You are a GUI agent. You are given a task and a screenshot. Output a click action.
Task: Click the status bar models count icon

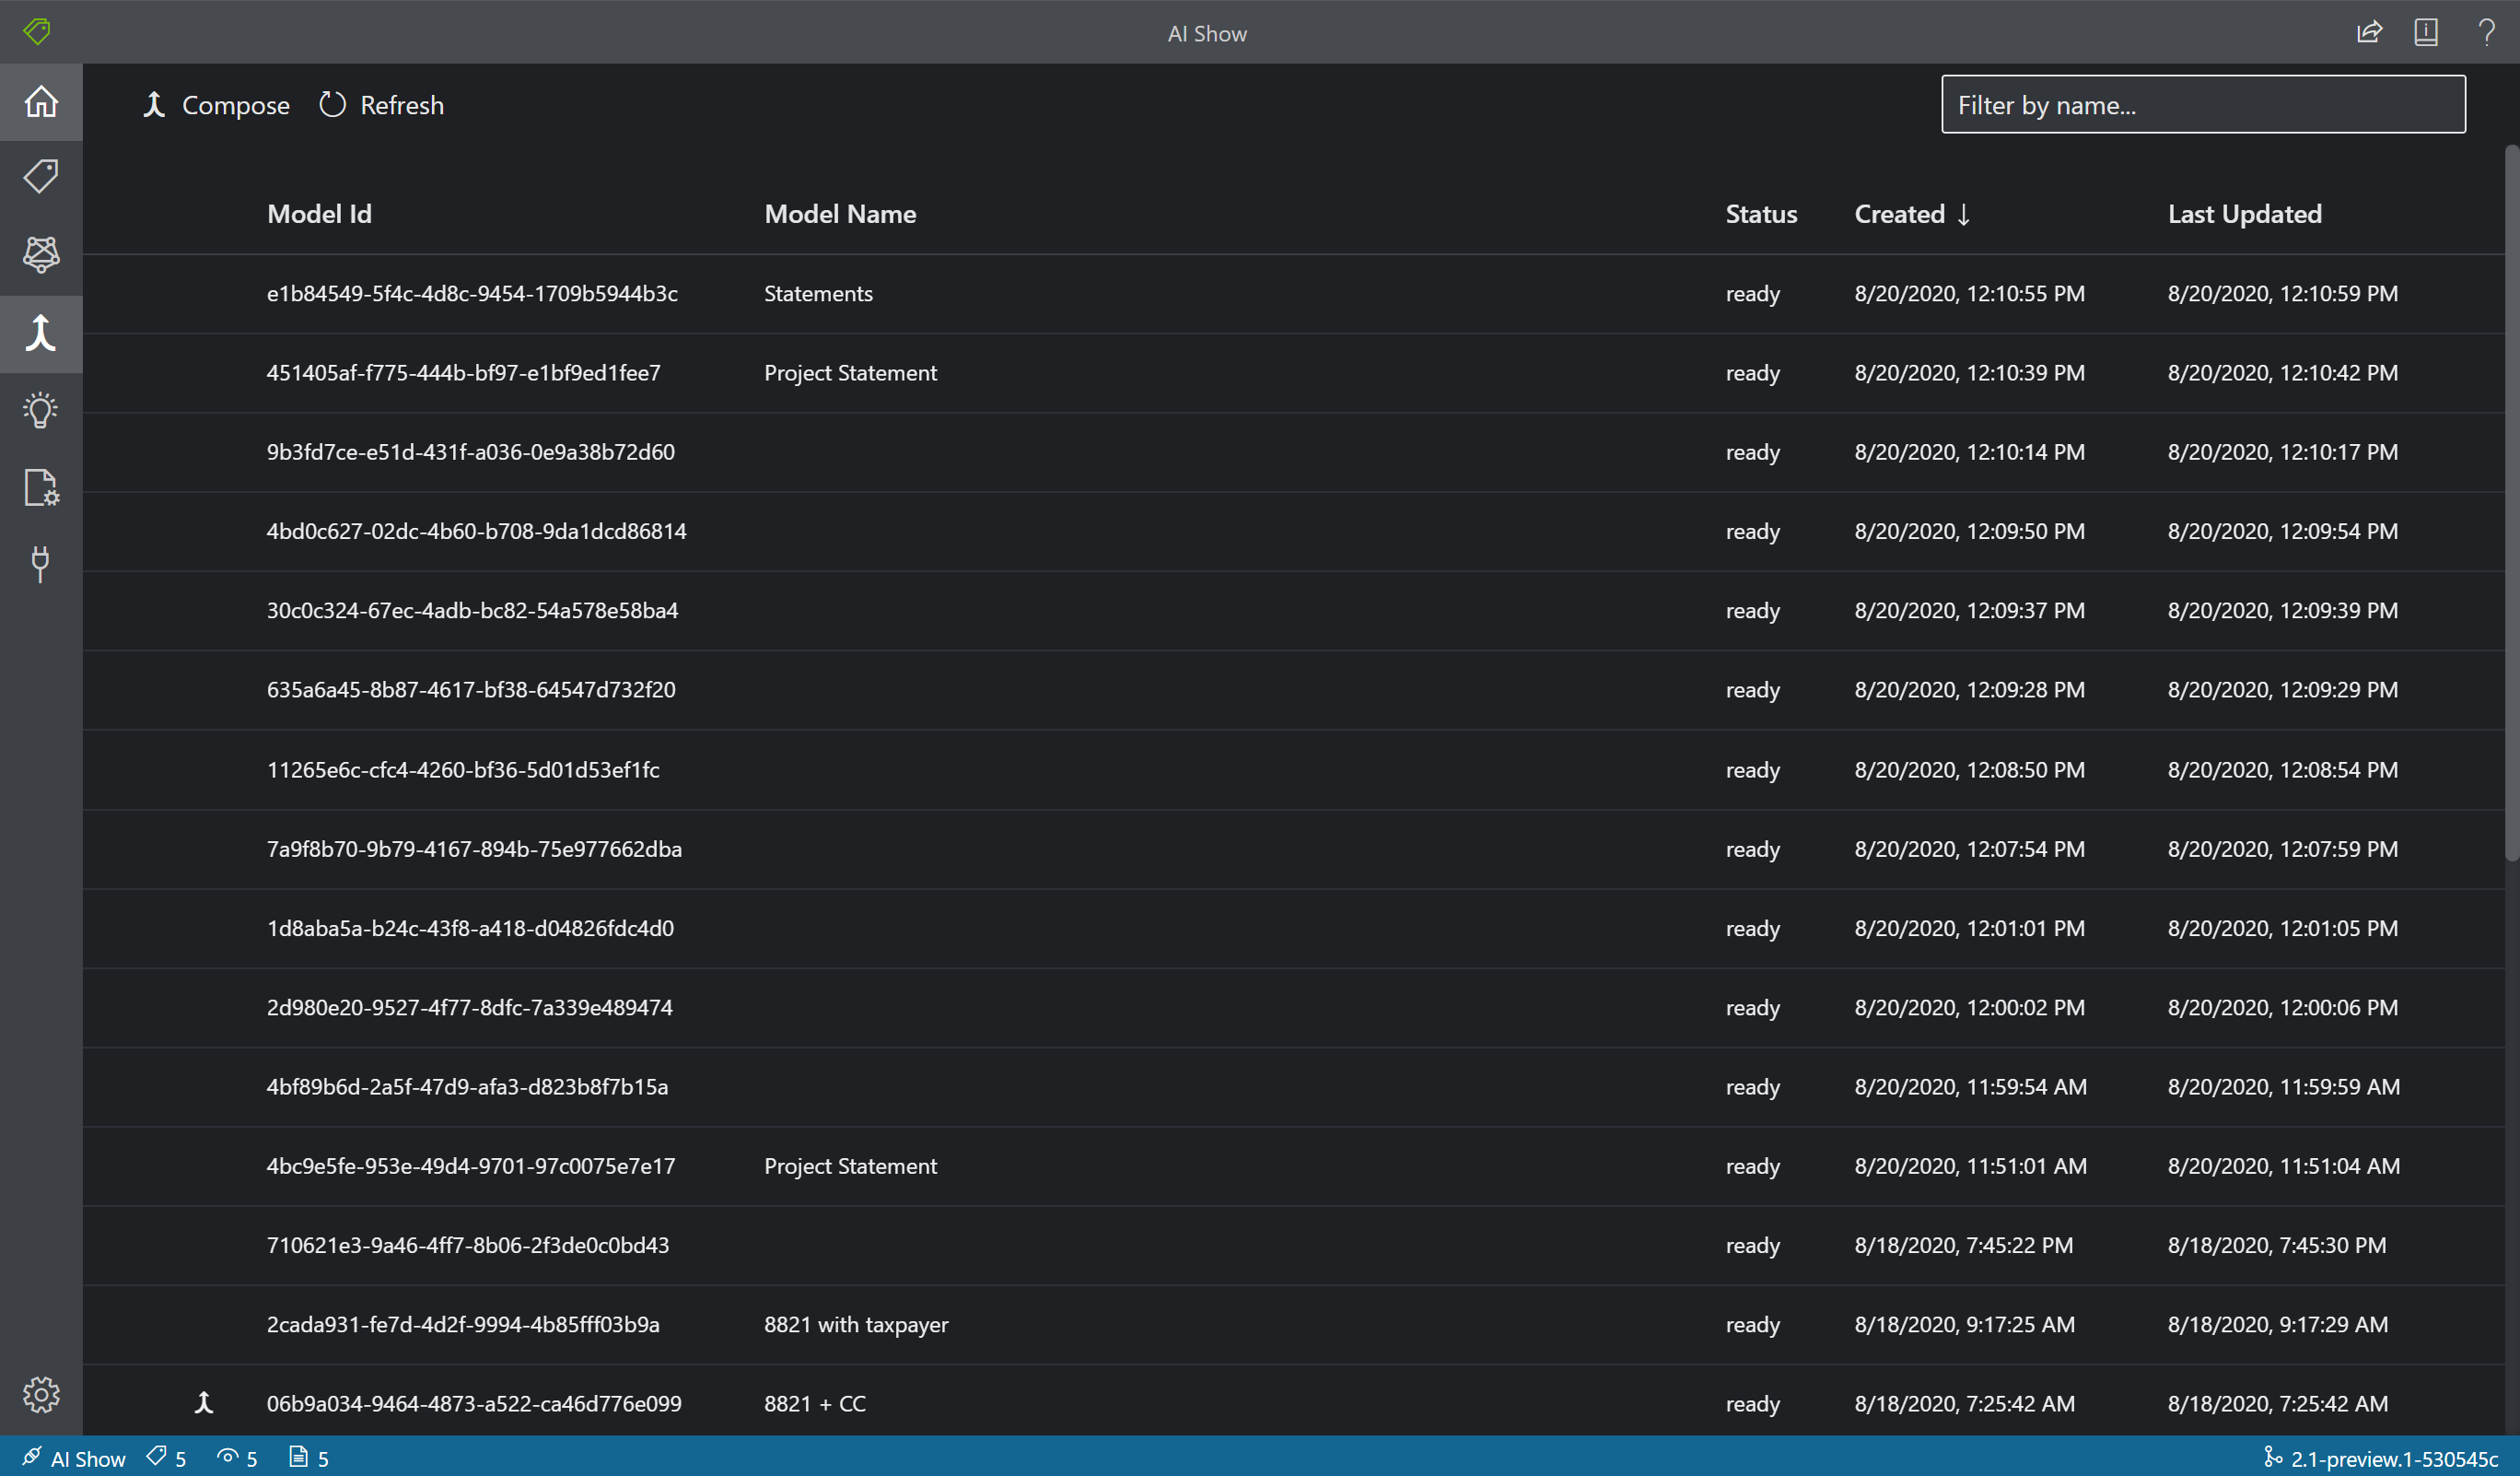(x=295, y=1455)
